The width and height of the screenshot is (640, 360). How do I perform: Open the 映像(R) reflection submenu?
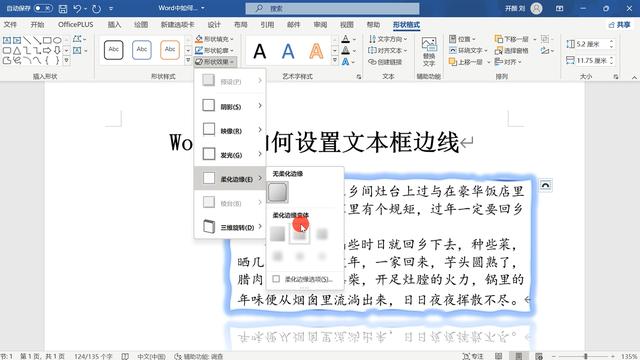tap(230, 130)
